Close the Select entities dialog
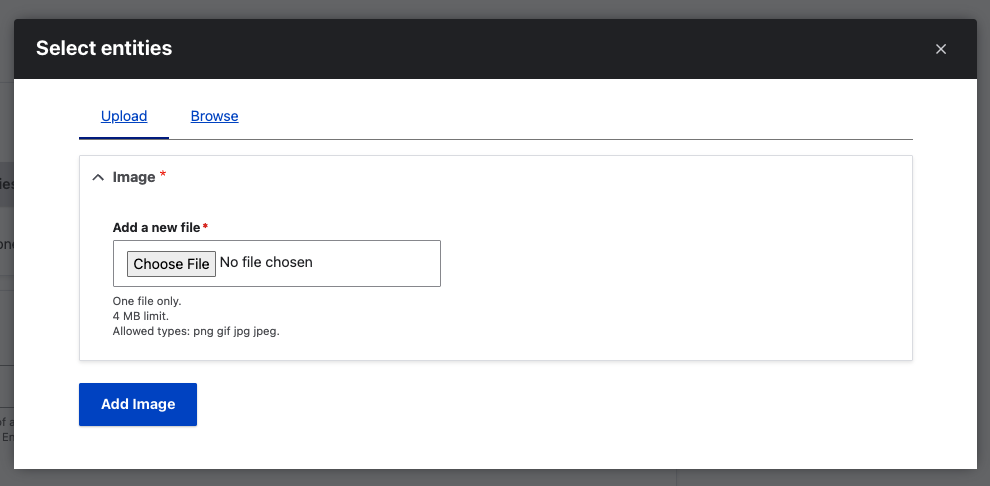The width and height of the screenshot is (990, 486). tap(941, 49)
